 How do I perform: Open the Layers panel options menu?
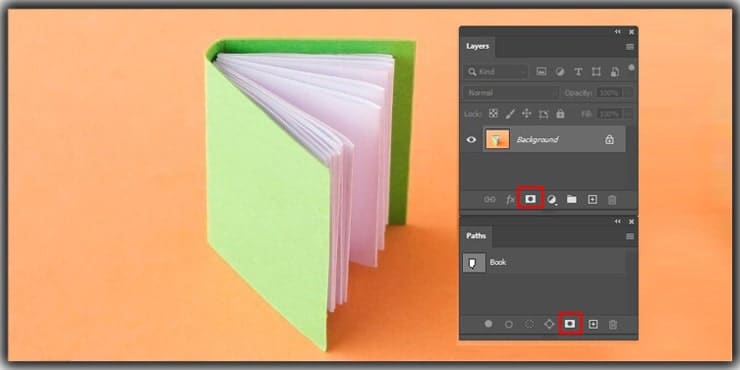[630, 47]
